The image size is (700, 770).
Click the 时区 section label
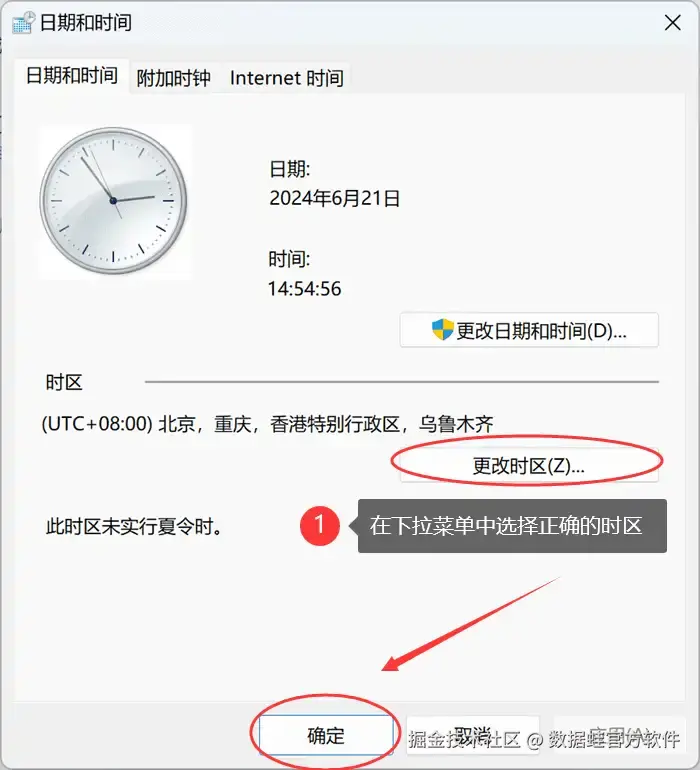(x=64, y=382)
